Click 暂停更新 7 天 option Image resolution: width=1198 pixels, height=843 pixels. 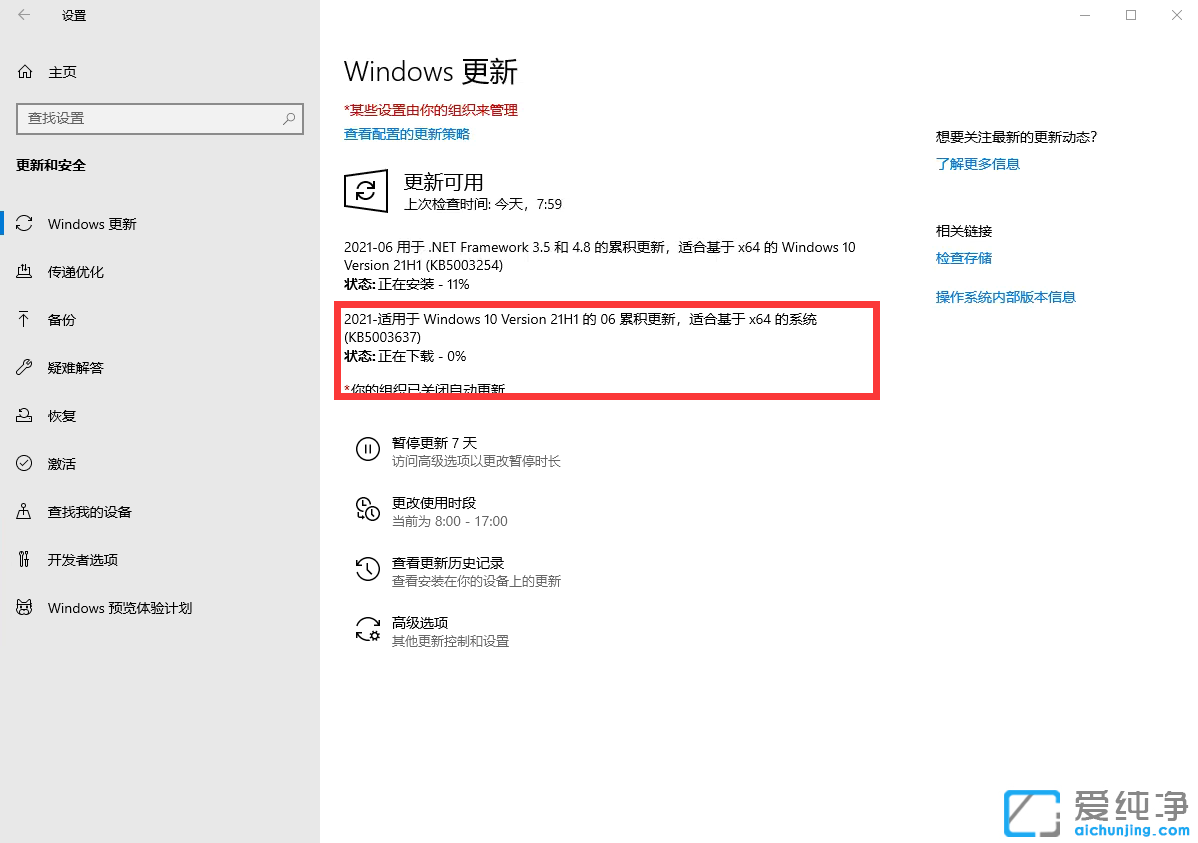tap(458, 451)
